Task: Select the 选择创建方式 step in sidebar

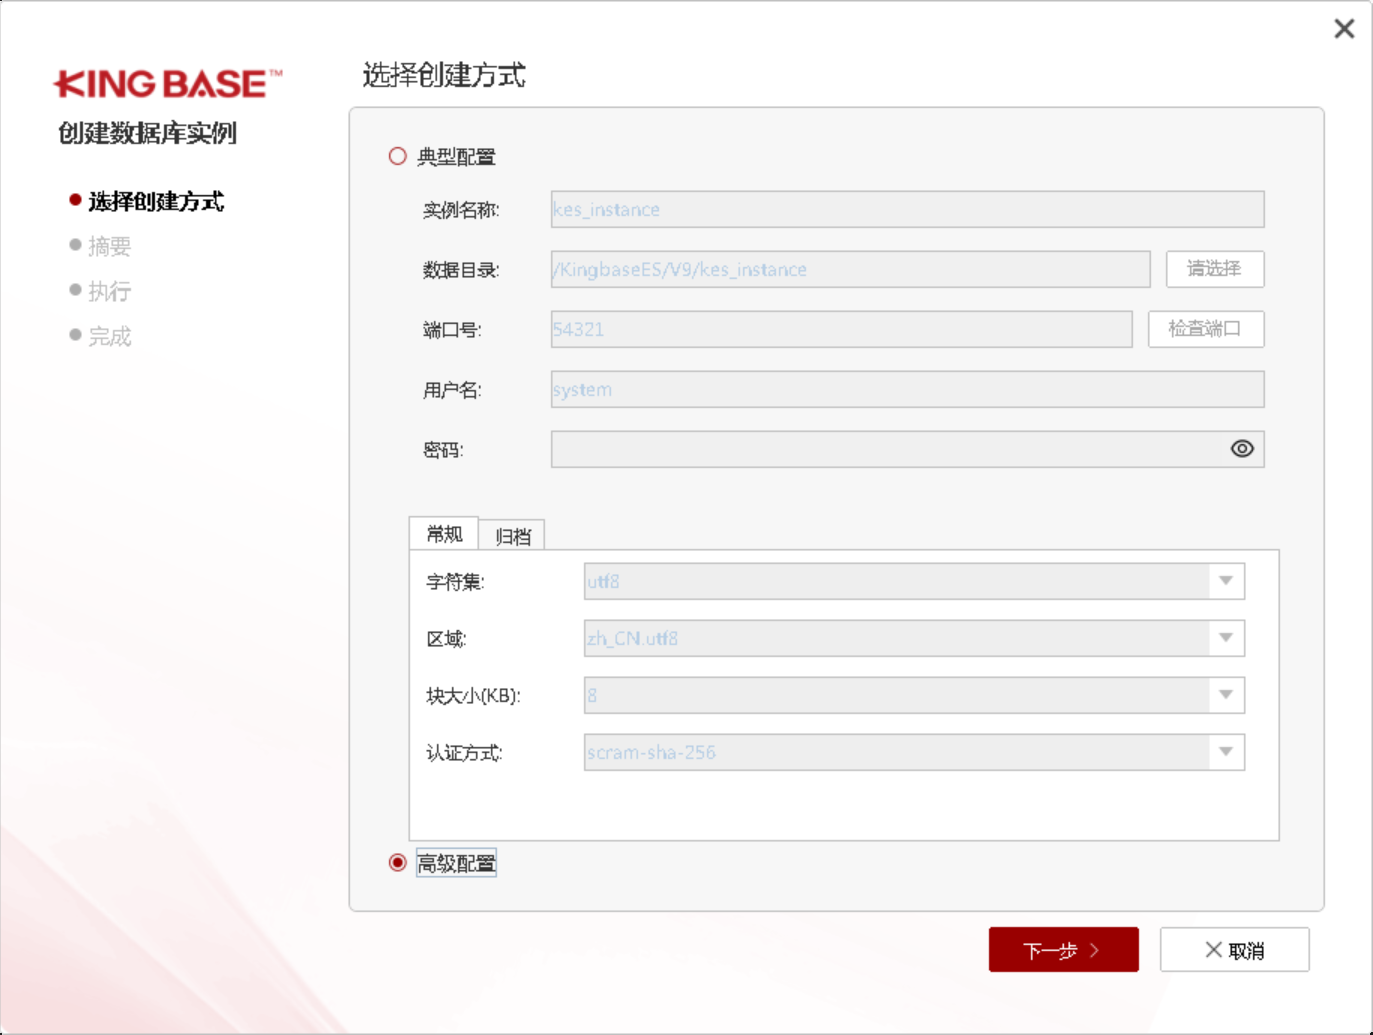Action: pyautogui.click(x=156, y=201)
